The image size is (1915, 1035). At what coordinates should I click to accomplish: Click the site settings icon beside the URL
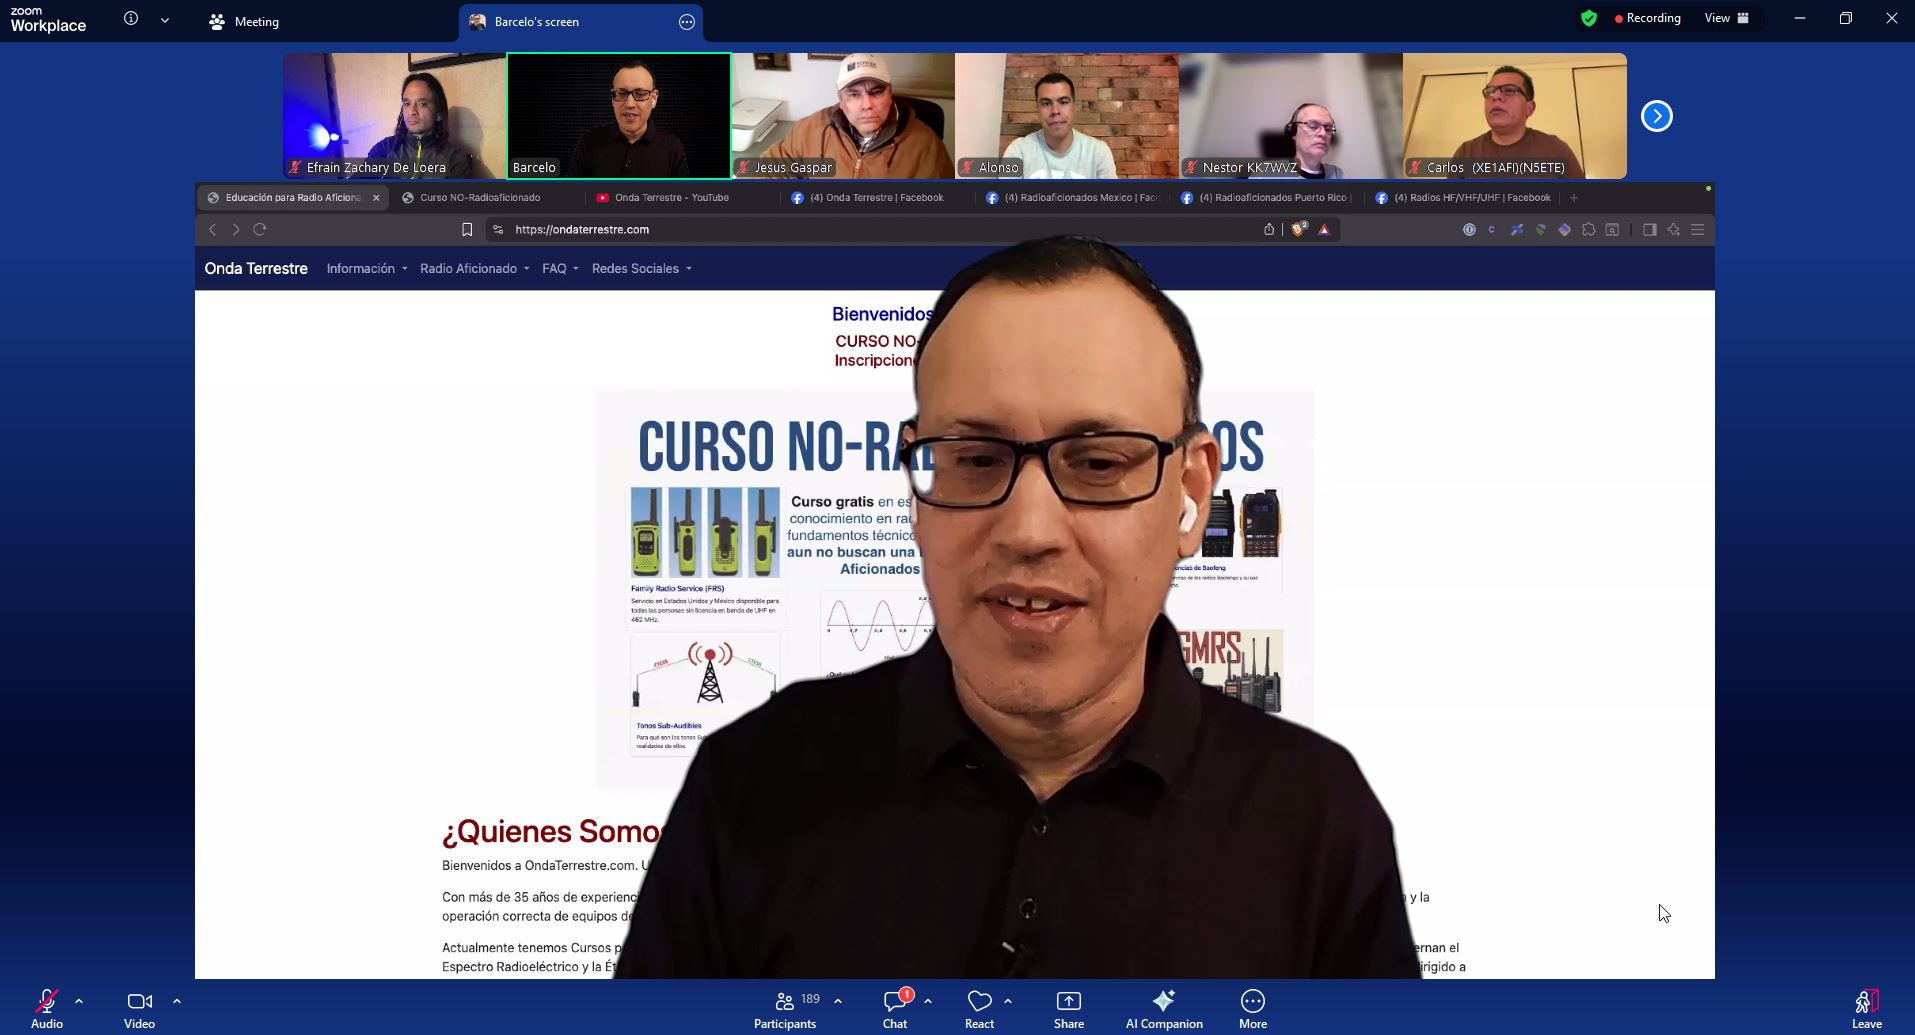tap(498, 230)
